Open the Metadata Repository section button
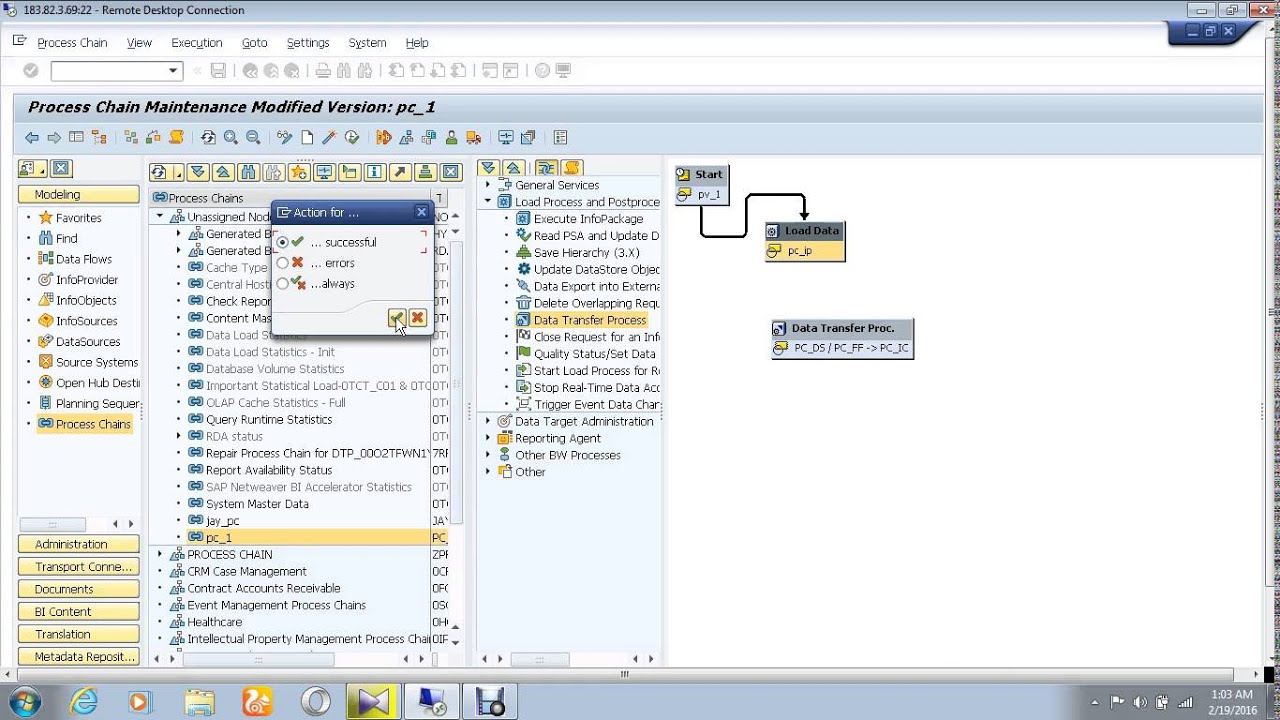 pos(79,657)
